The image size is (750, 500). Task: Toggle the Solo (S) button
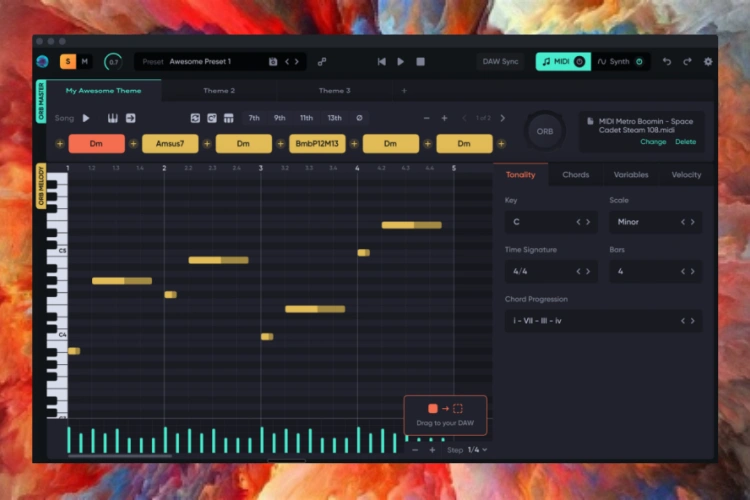point(68,61)
